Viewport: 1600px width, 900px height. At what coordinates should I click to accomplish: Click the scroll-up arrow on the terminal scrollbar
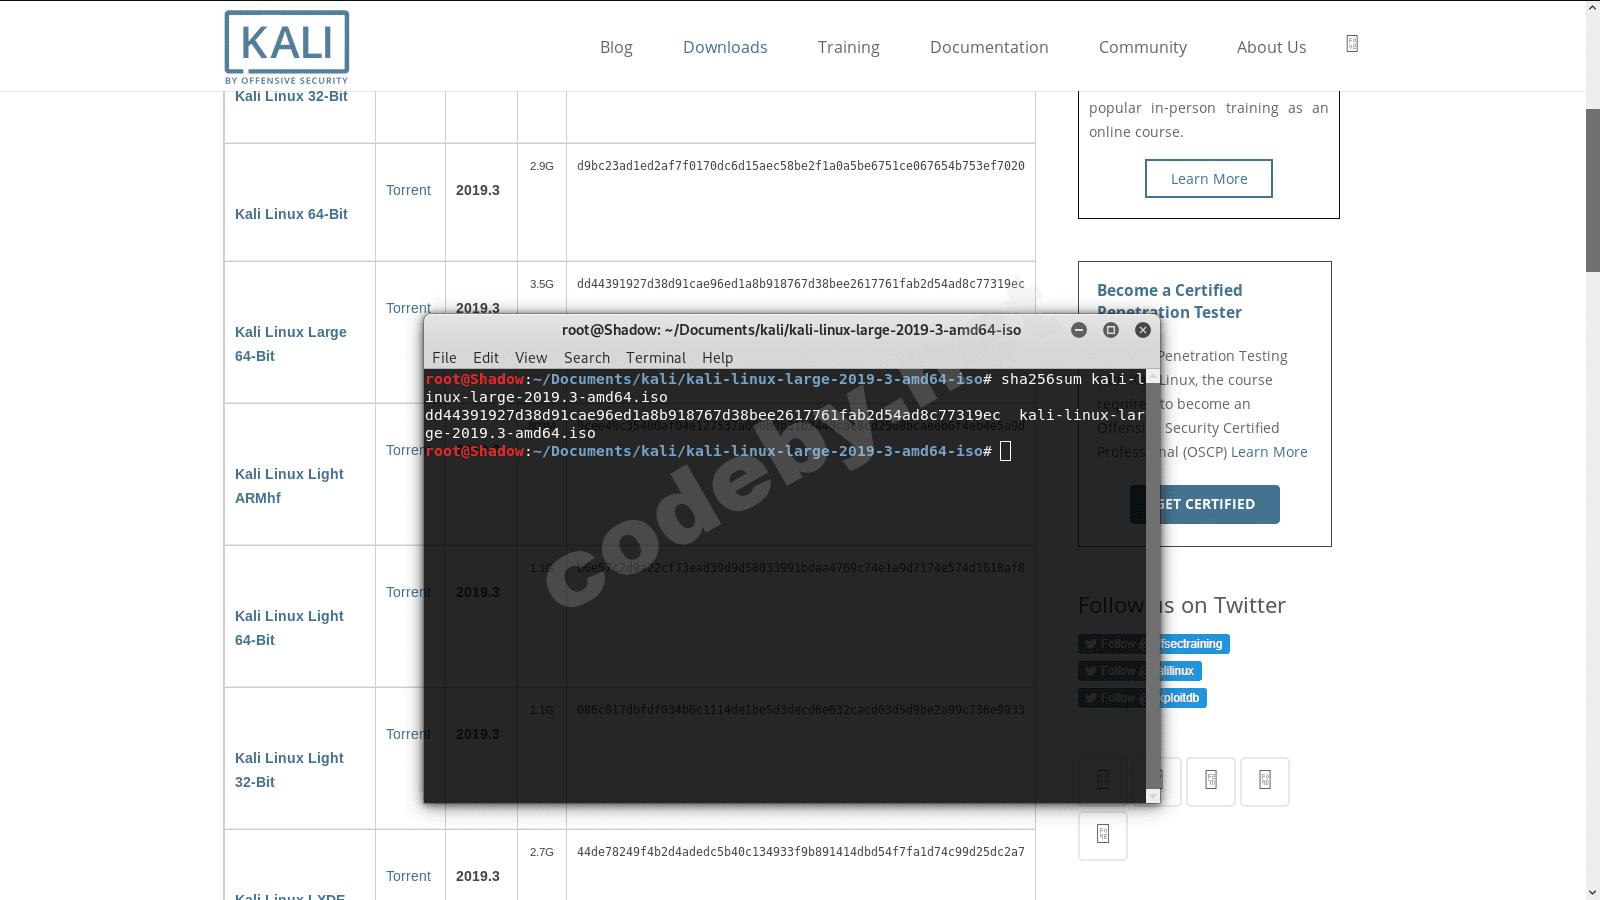[x=1152, y=378]
